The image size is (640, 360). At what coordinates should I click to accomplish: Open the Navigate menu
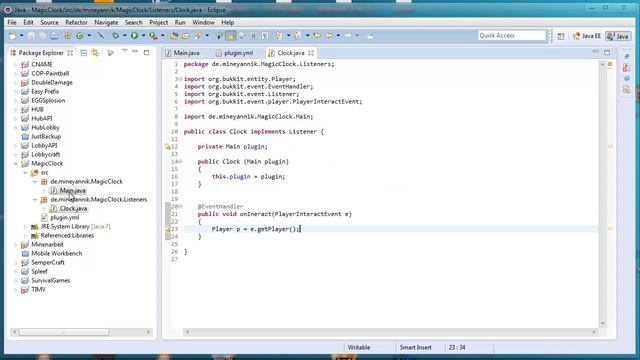tap(106, 22)
